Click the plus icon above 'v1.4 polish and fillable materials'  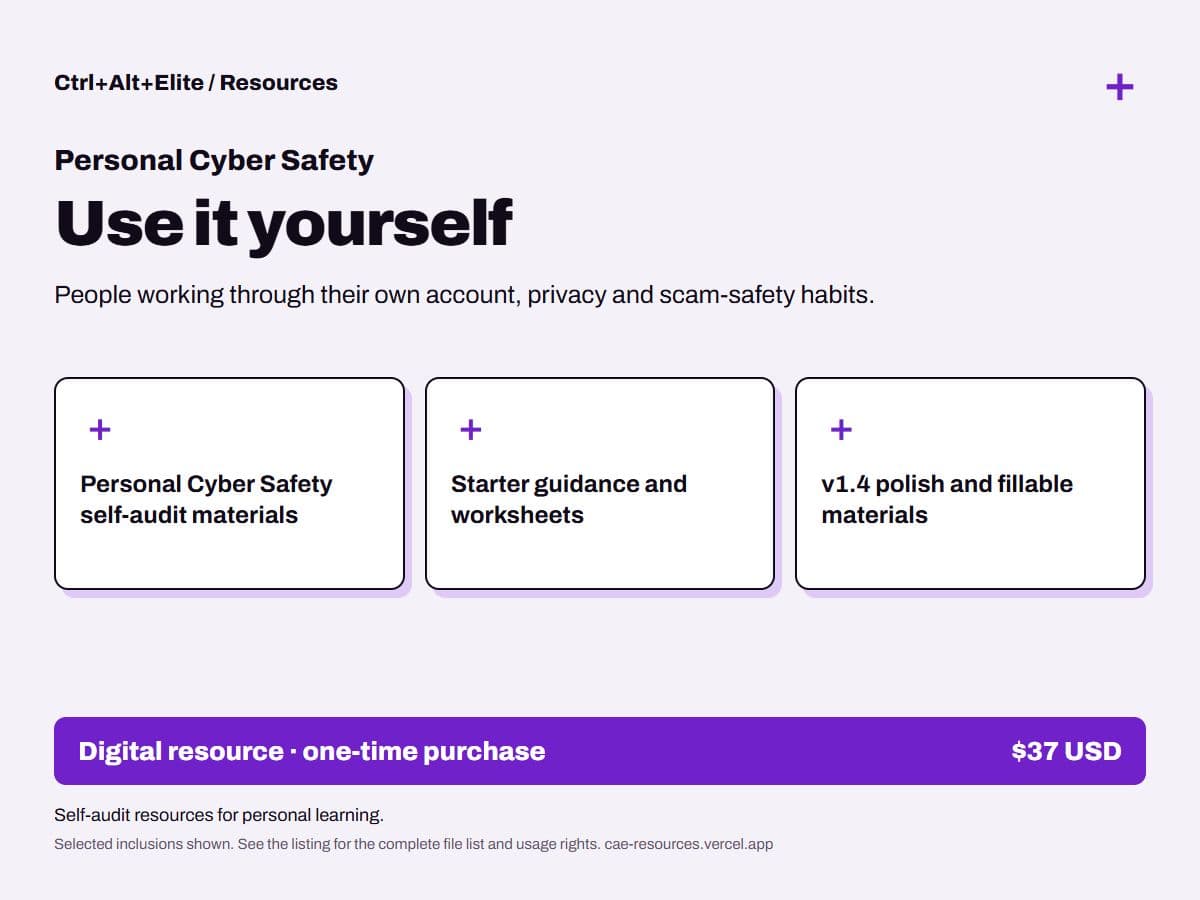tap(841, 429)
